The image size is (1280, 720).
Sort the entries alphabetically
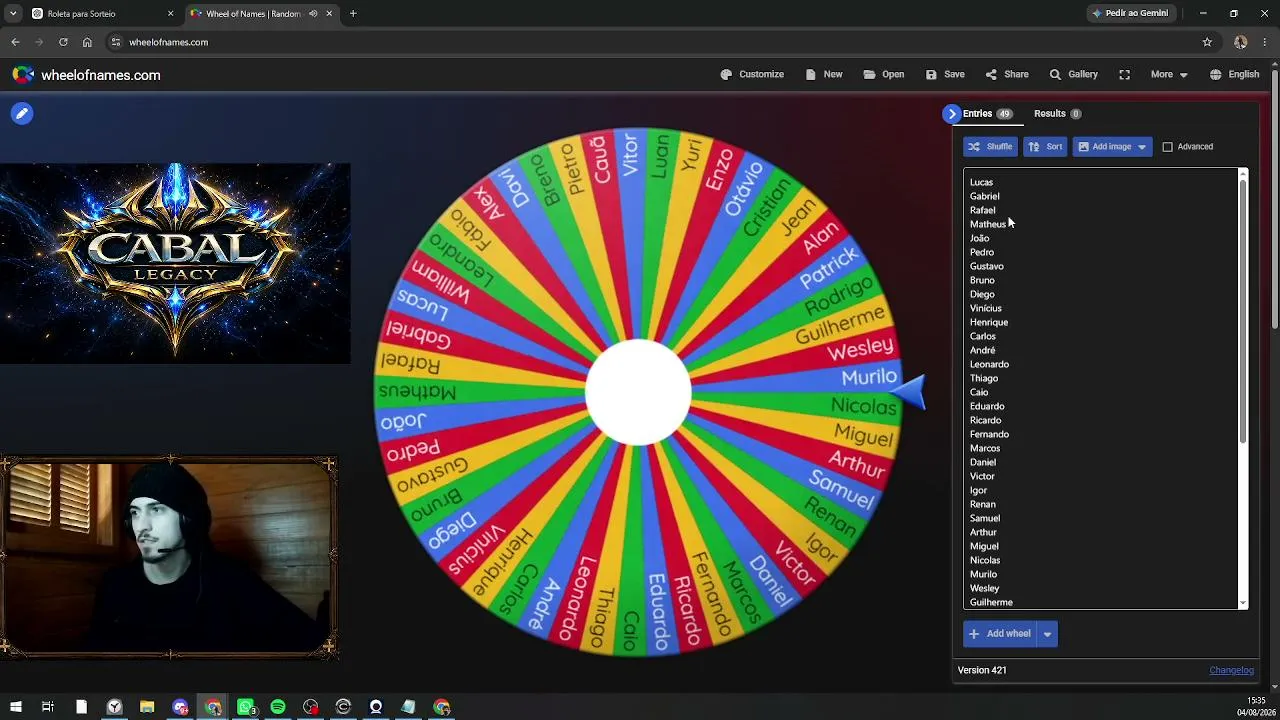point(1045,147)
